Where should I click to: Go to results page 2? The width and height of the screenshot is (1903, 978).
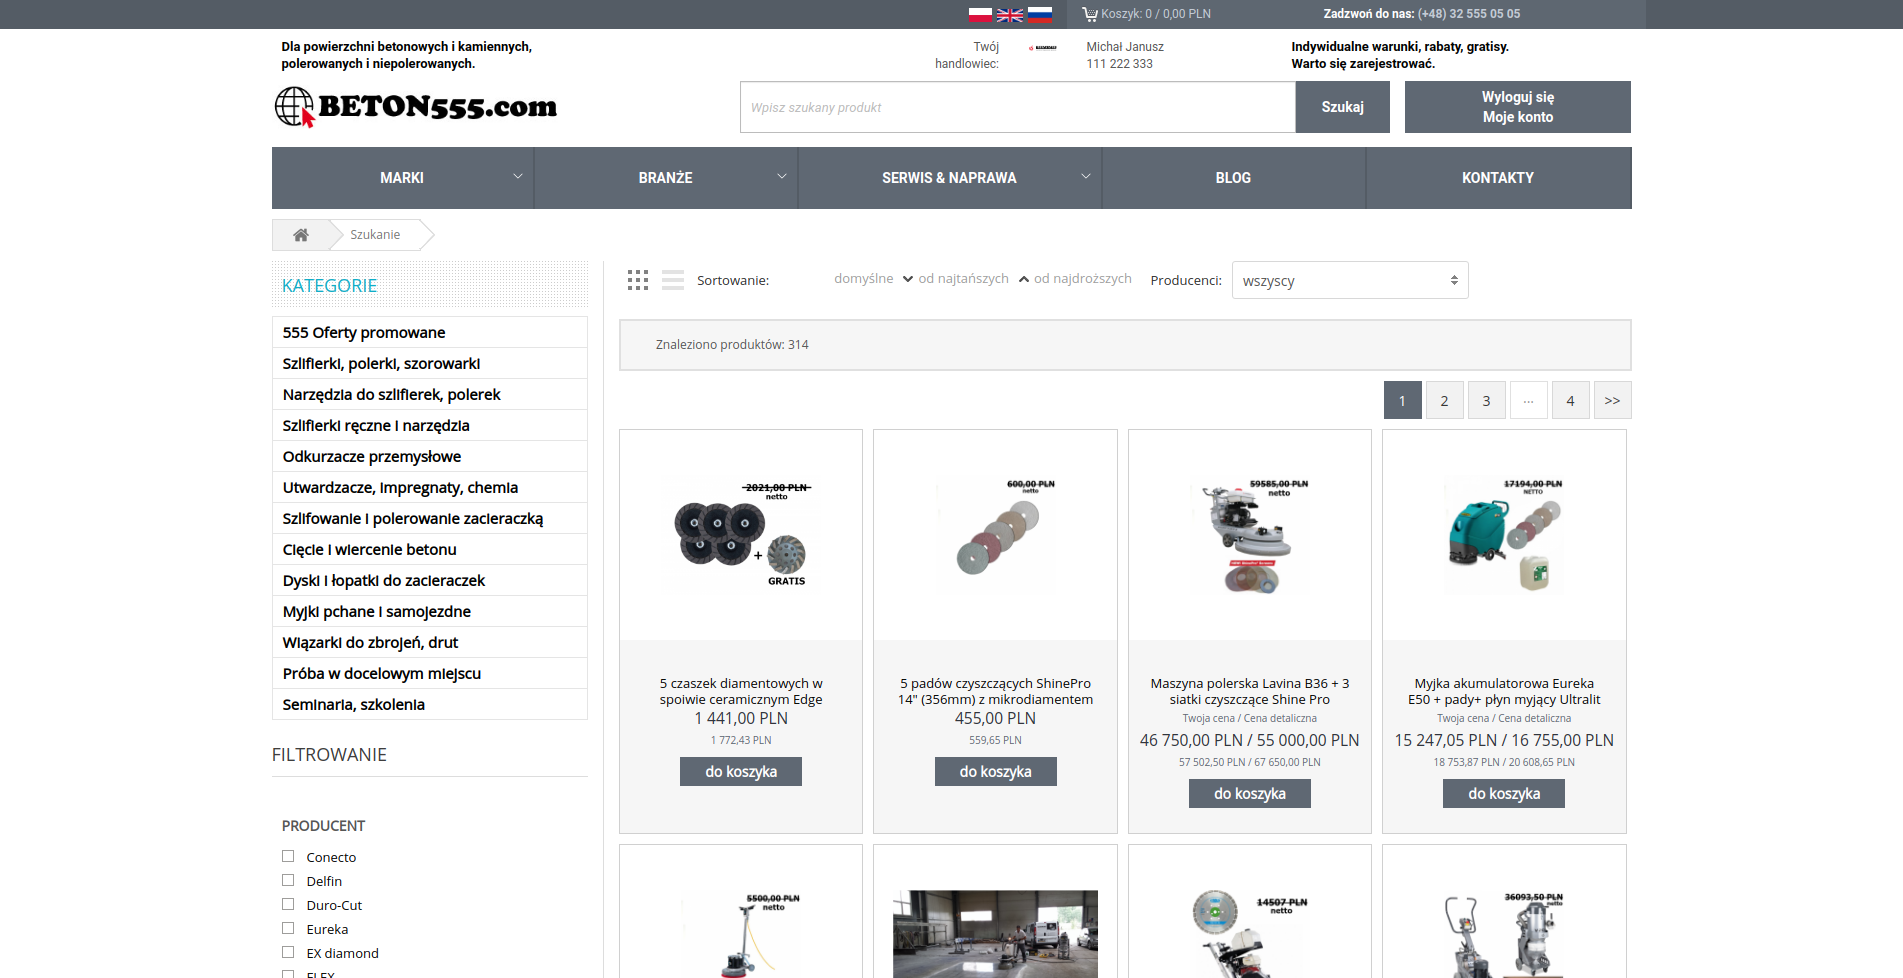[x=1444, y=400]
